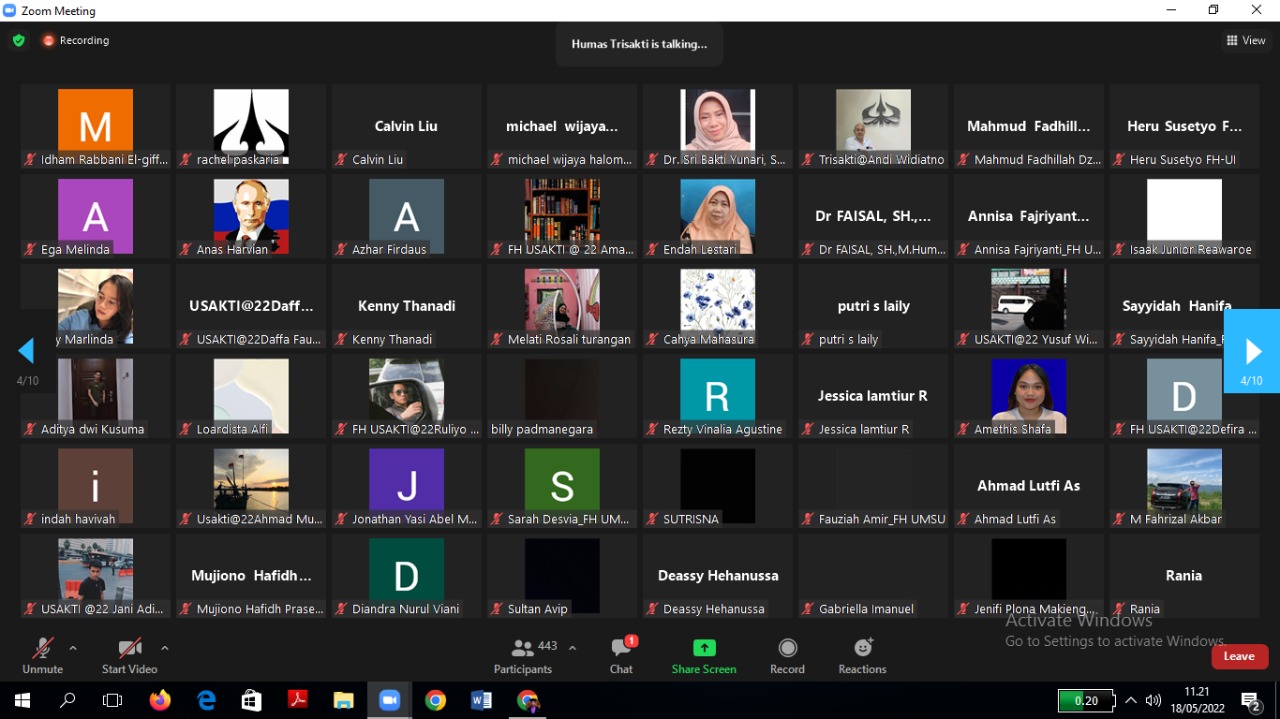This screenshot has height=719, width=1280.
Task: Click the red Leave button
Action: pos(1239,656)
